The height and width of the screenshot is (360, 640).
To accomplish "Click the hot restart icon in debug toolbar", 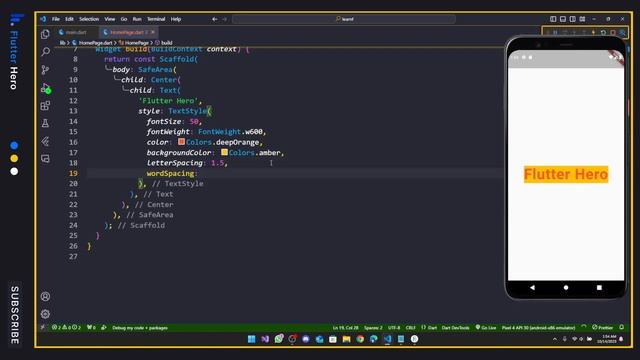I will [603, 32].
